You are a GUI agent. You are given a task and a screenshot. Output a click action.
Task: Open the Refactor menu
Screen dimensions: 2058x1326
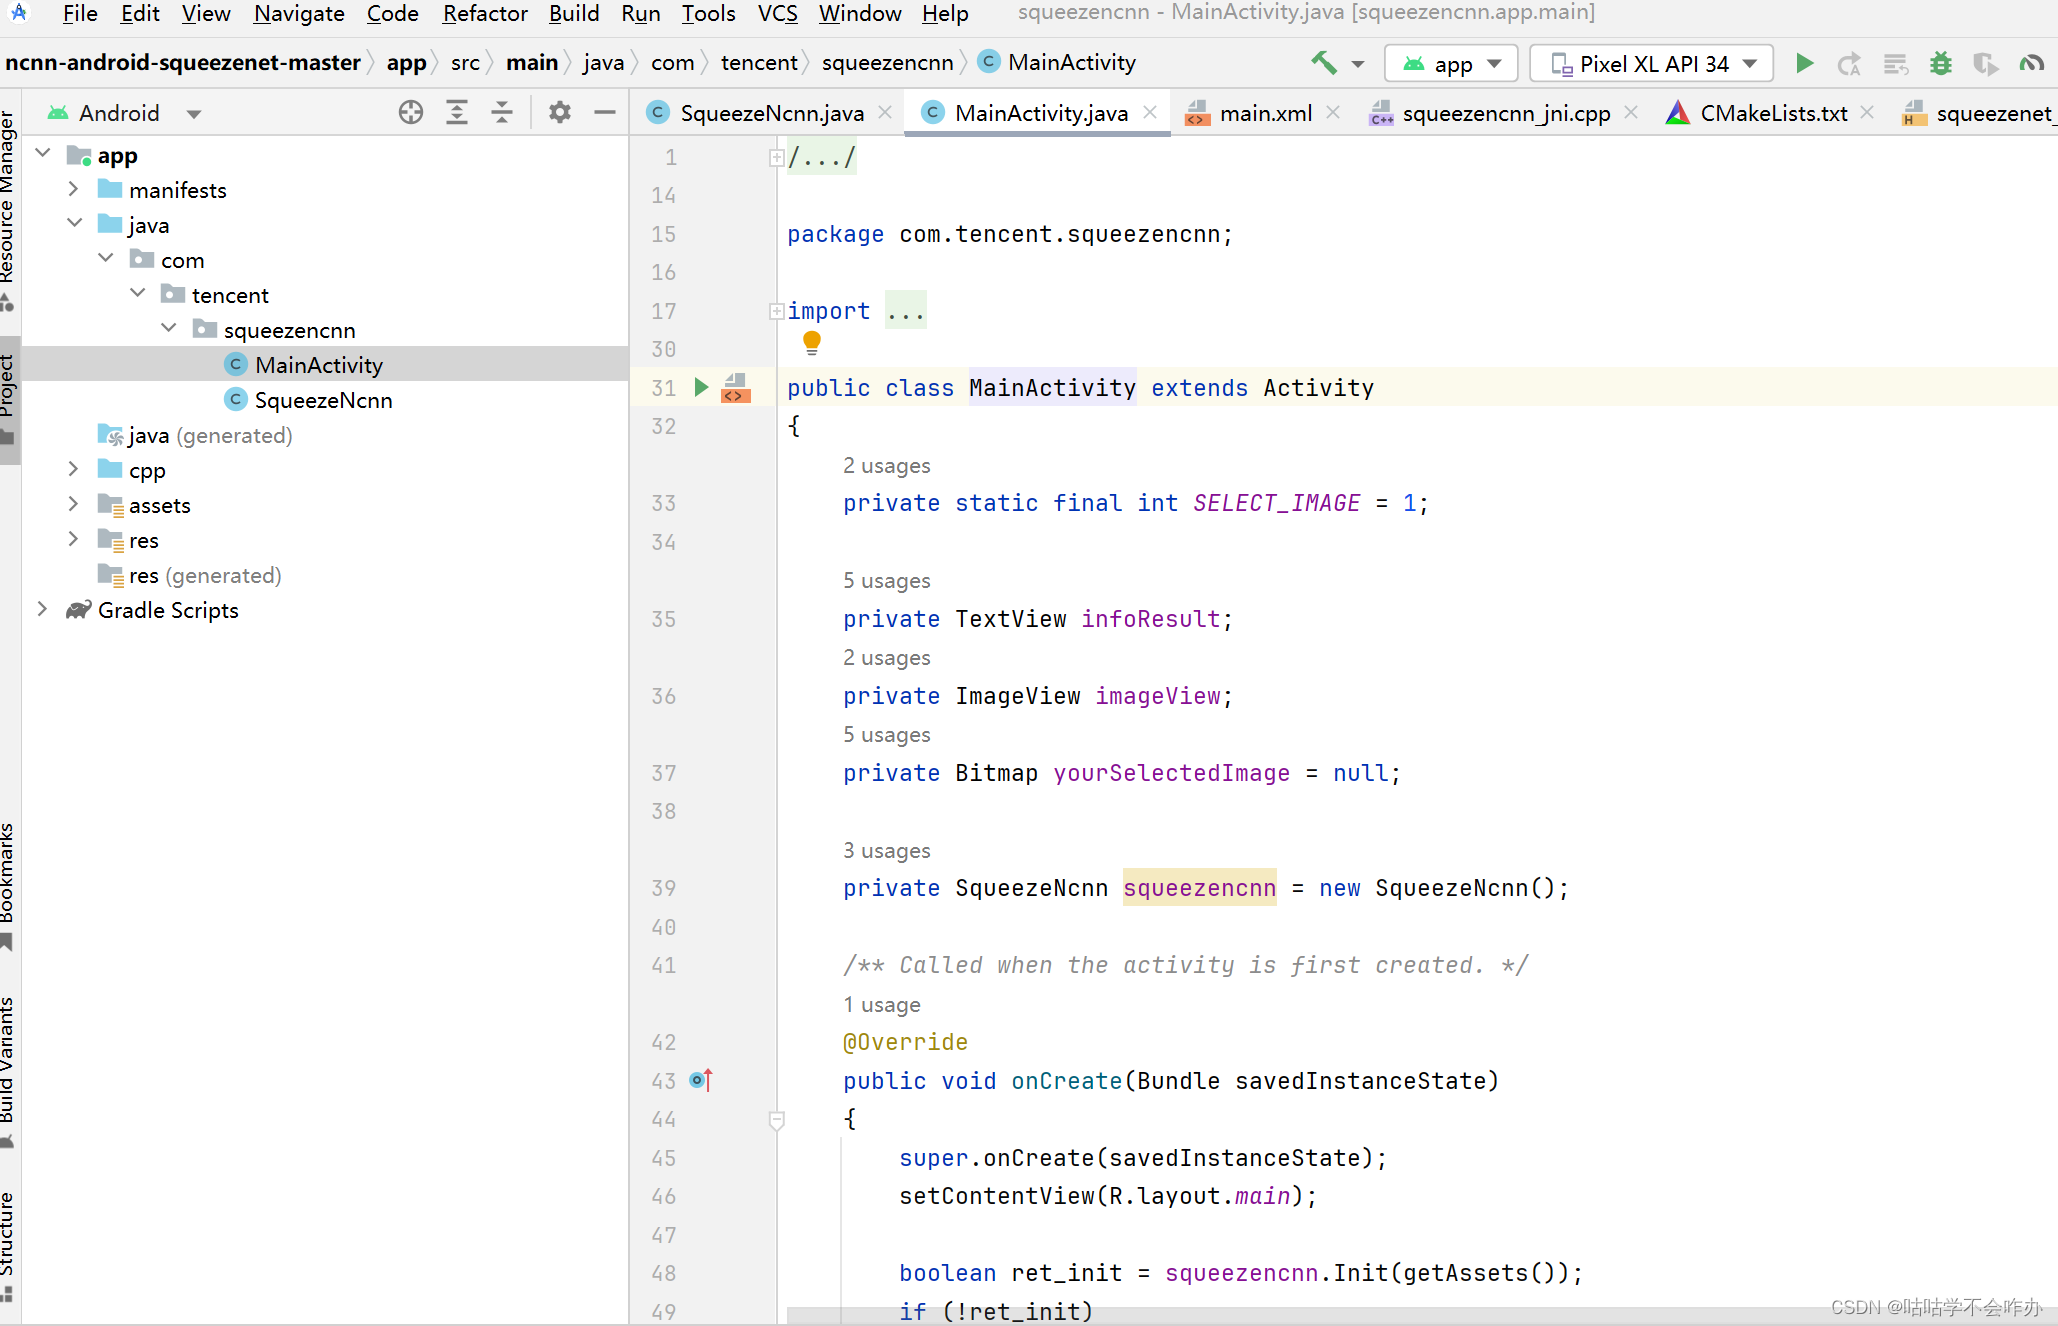click(x=484, y=13)
